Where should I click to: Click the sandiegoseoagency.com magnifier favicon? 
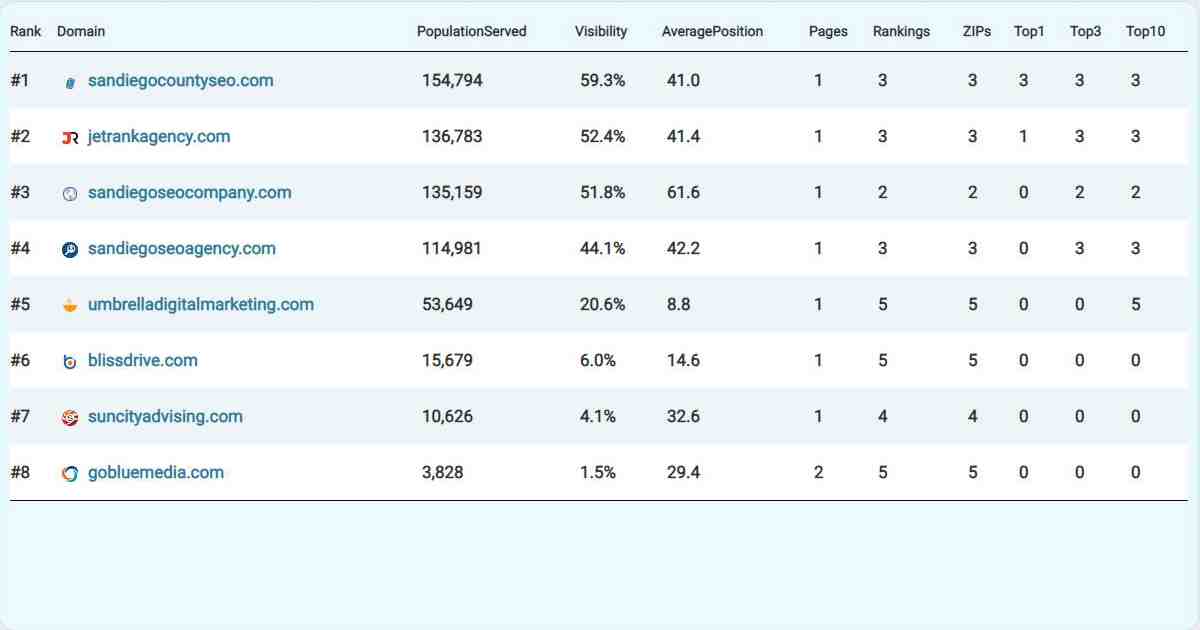[x=70, y=250]
